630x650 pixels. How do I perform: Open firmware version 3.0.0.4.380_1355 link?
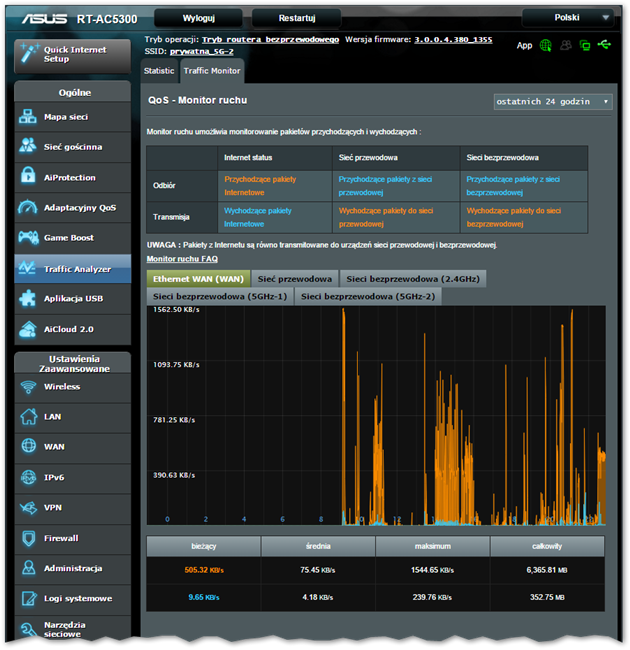(453, 39)
